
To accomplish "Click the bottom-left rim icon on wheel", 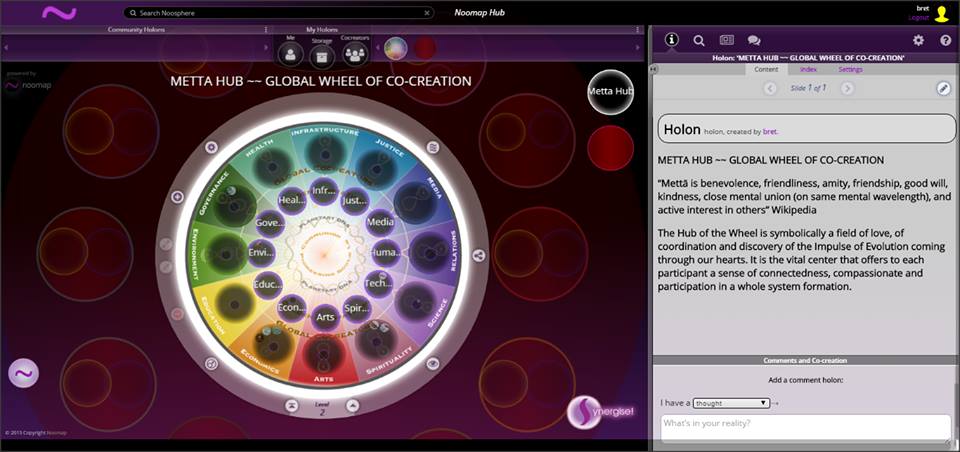I will (211, 363).
